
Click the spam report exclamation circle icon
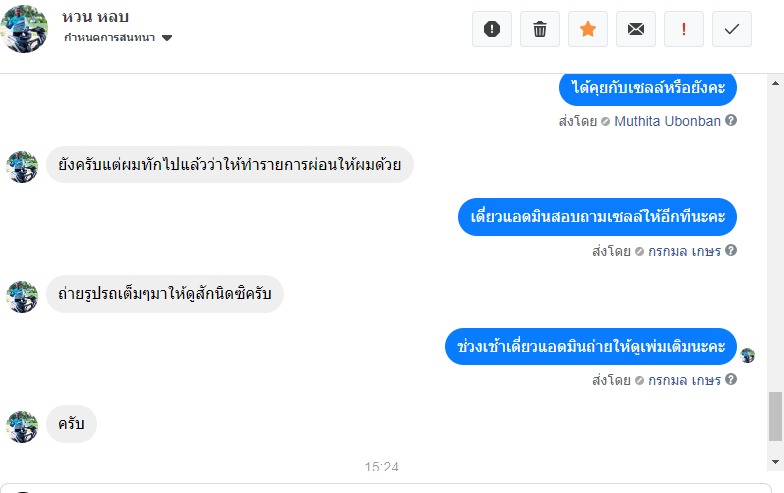point(491,29)
